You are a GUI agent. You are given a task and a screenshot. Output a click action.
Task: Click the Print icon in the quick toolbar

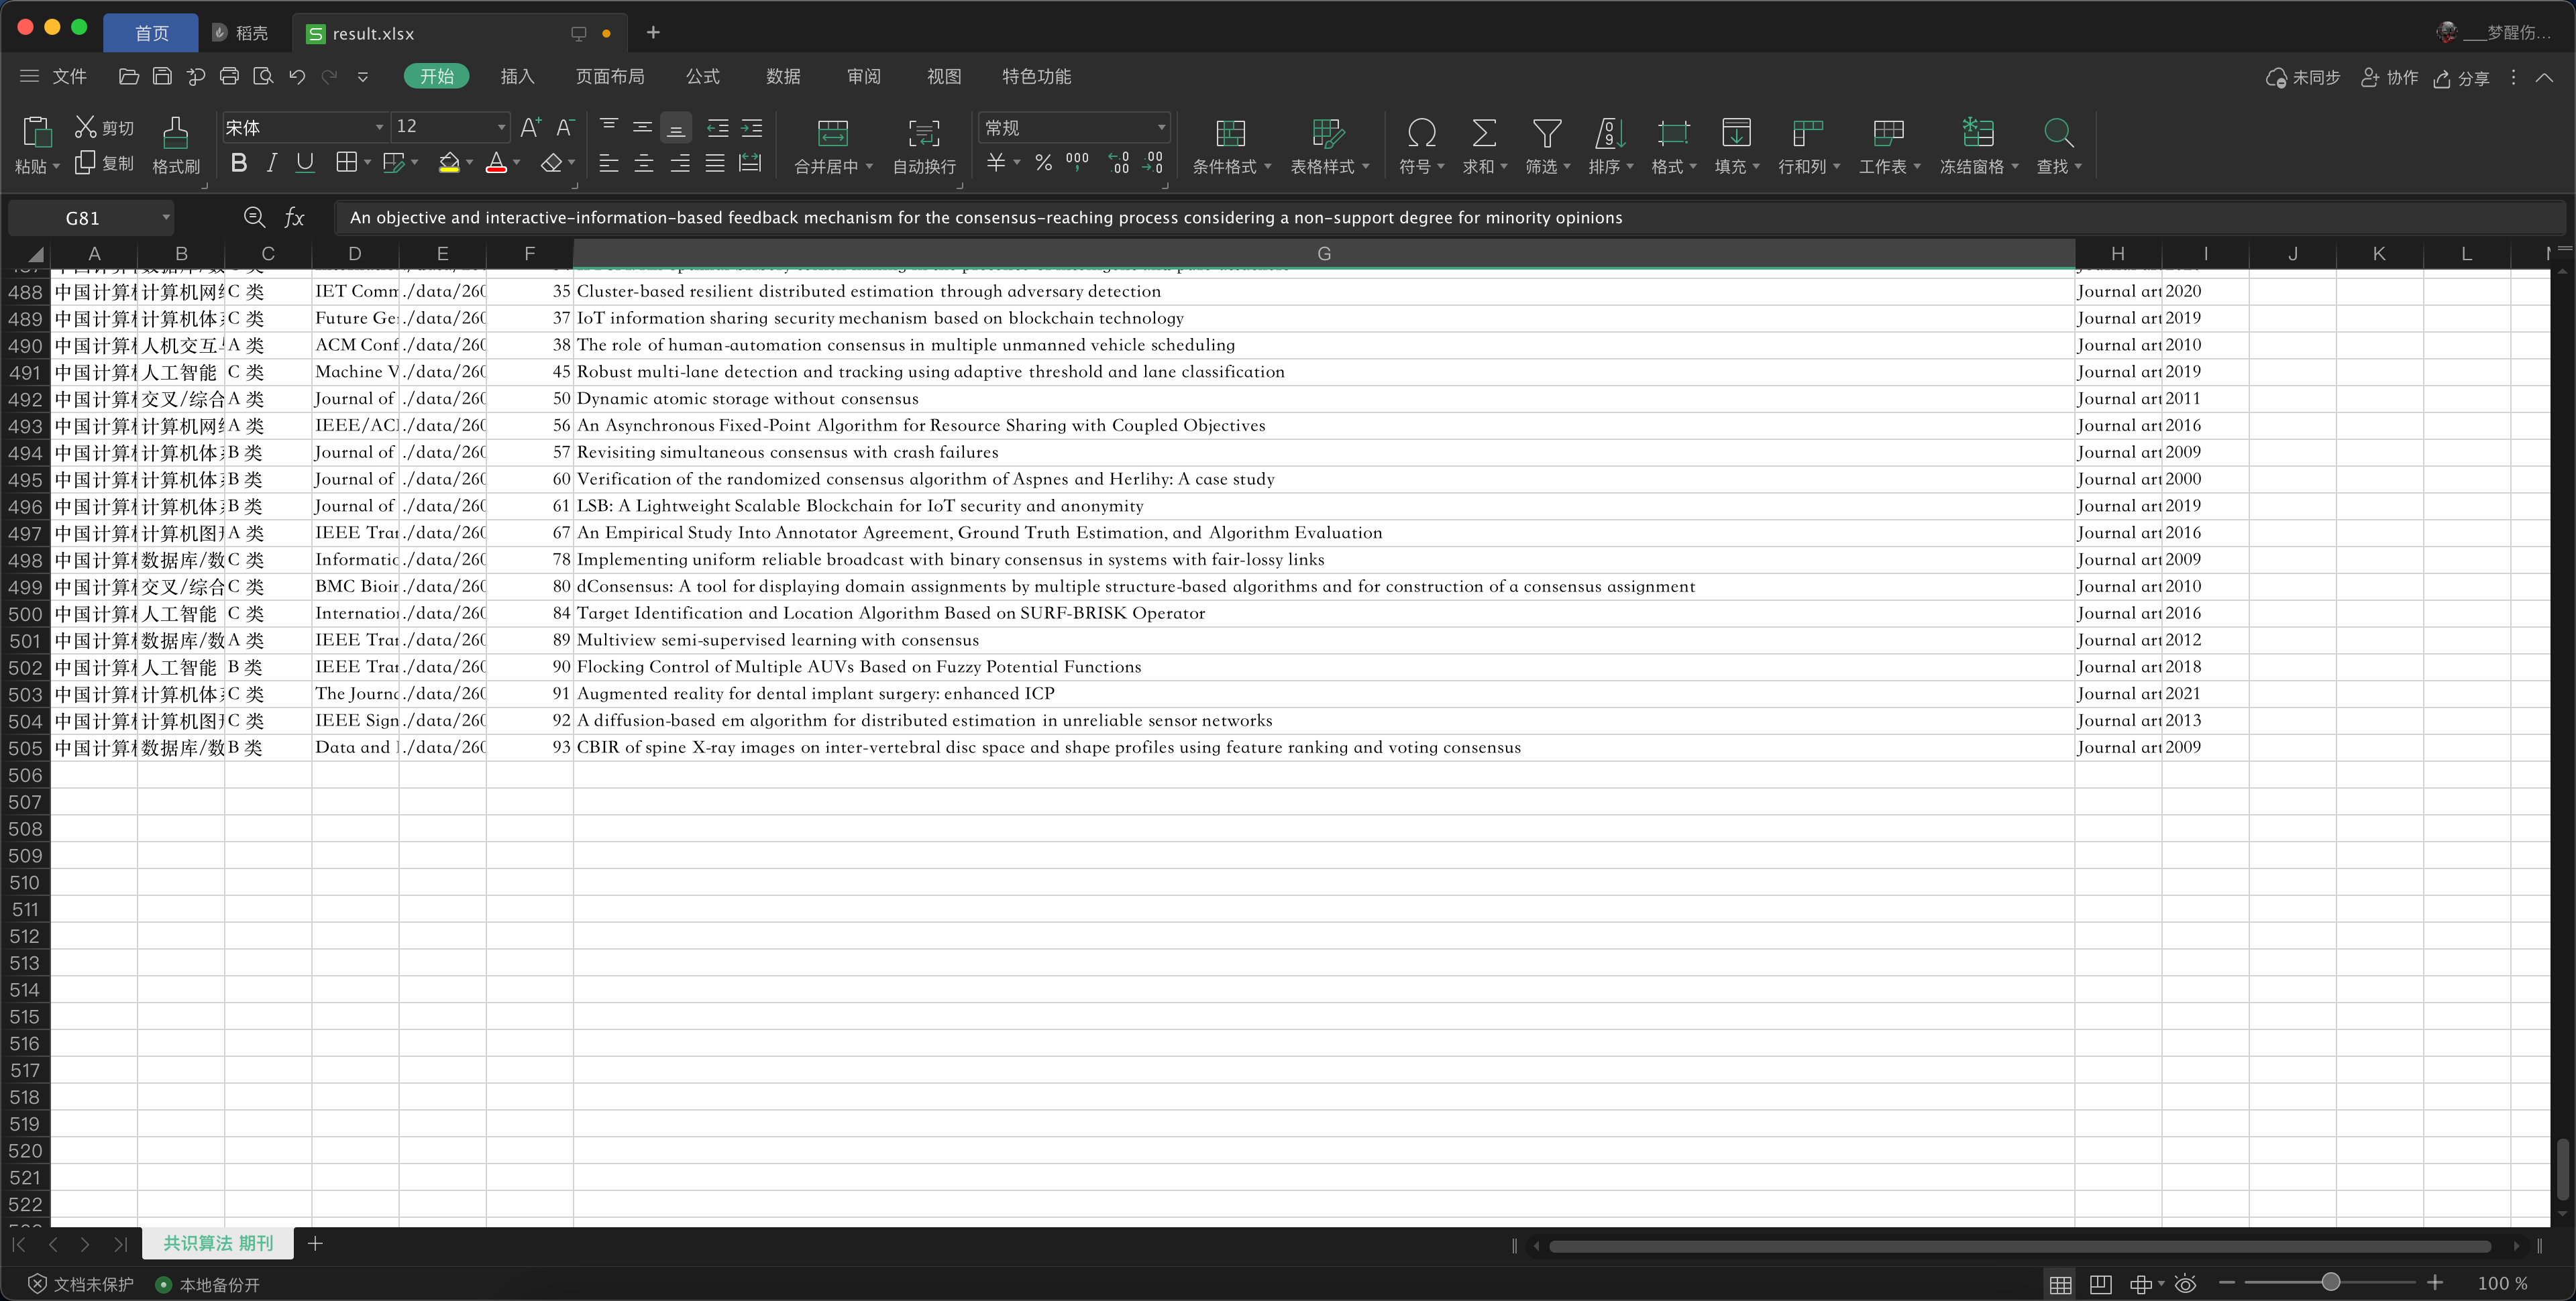pyautogui.click(x=229, y=76)
